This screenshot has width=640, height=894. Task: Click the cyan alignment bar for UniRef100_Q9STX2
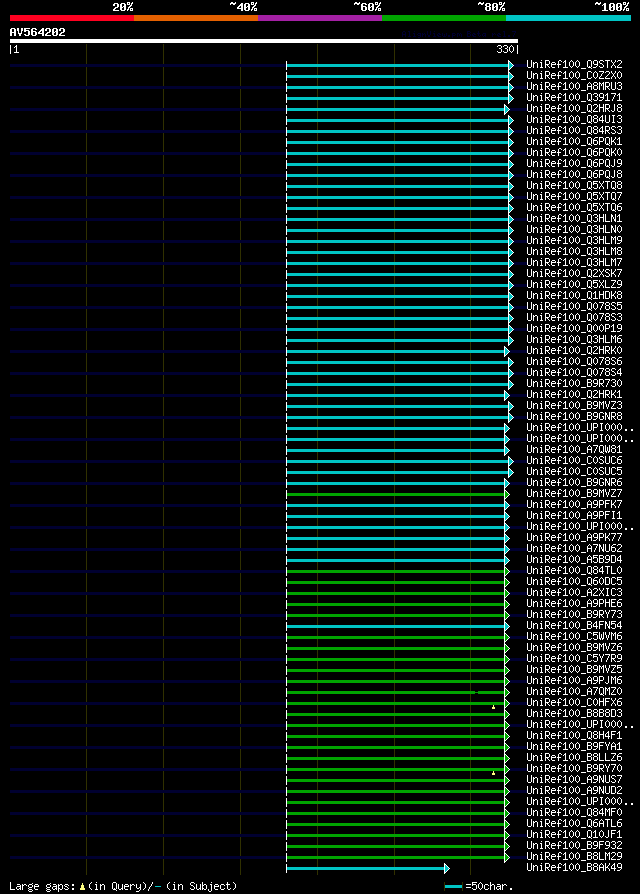[x=397, y=66]
